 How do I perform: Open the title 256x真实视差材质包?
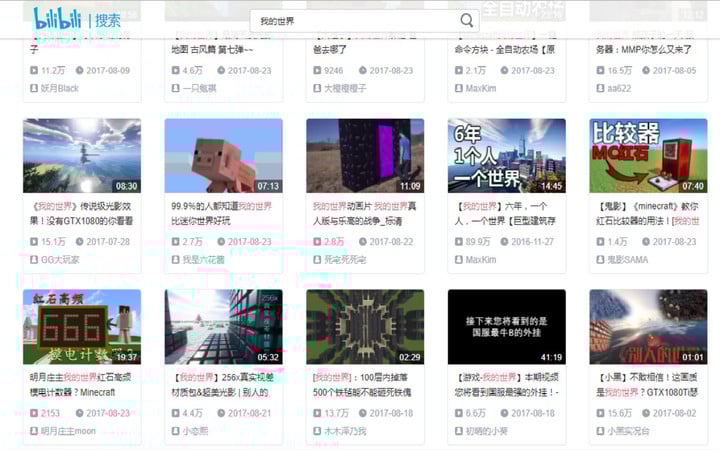(x=223, y=385)
